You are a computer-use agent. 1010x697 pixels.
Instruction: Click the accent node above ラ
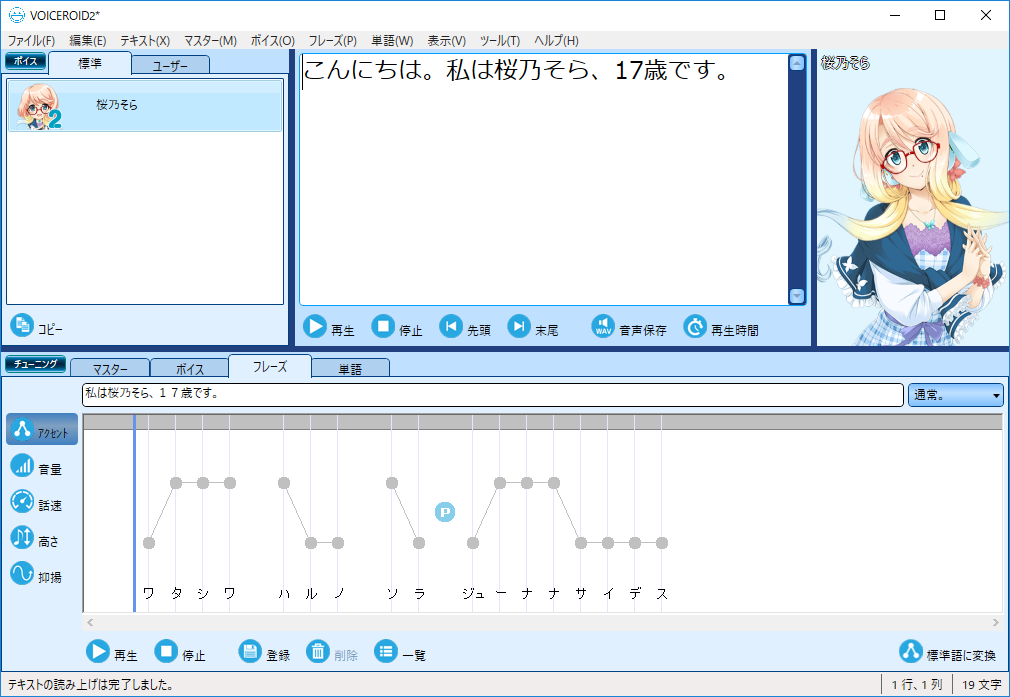[419, 543]
